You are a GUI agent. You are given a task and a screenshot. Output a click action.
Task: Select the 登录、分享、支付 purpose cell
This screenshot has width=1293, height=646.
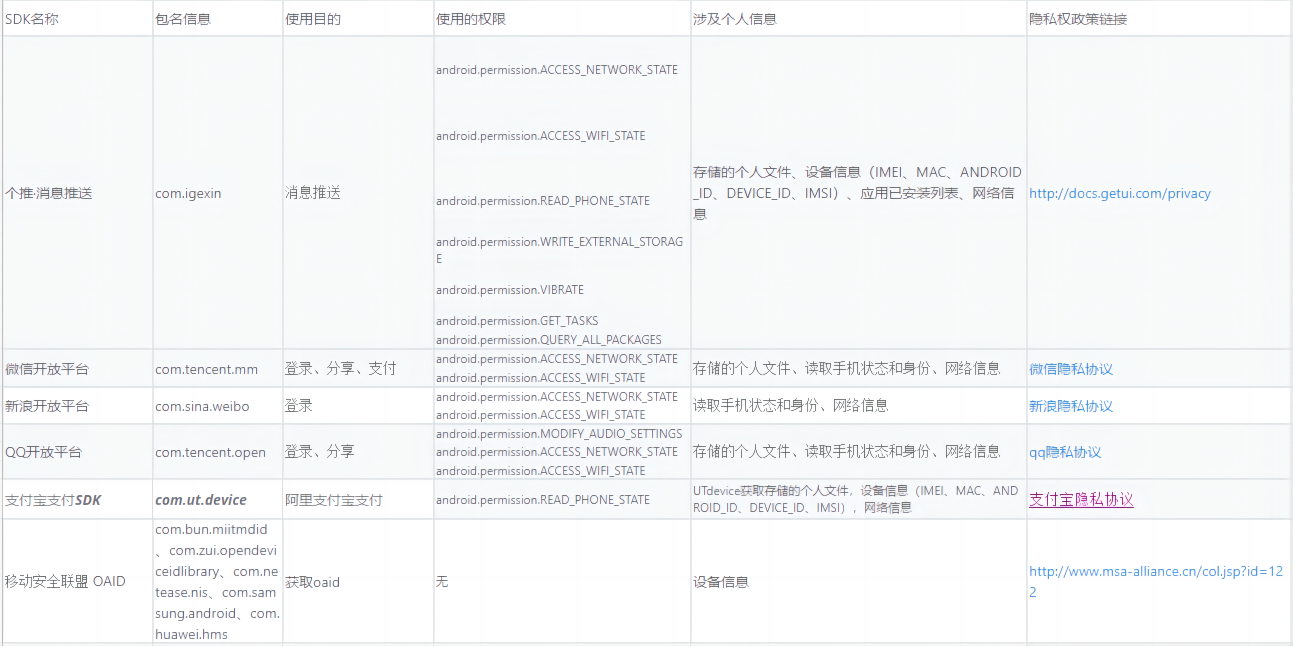tap(341, 369)
